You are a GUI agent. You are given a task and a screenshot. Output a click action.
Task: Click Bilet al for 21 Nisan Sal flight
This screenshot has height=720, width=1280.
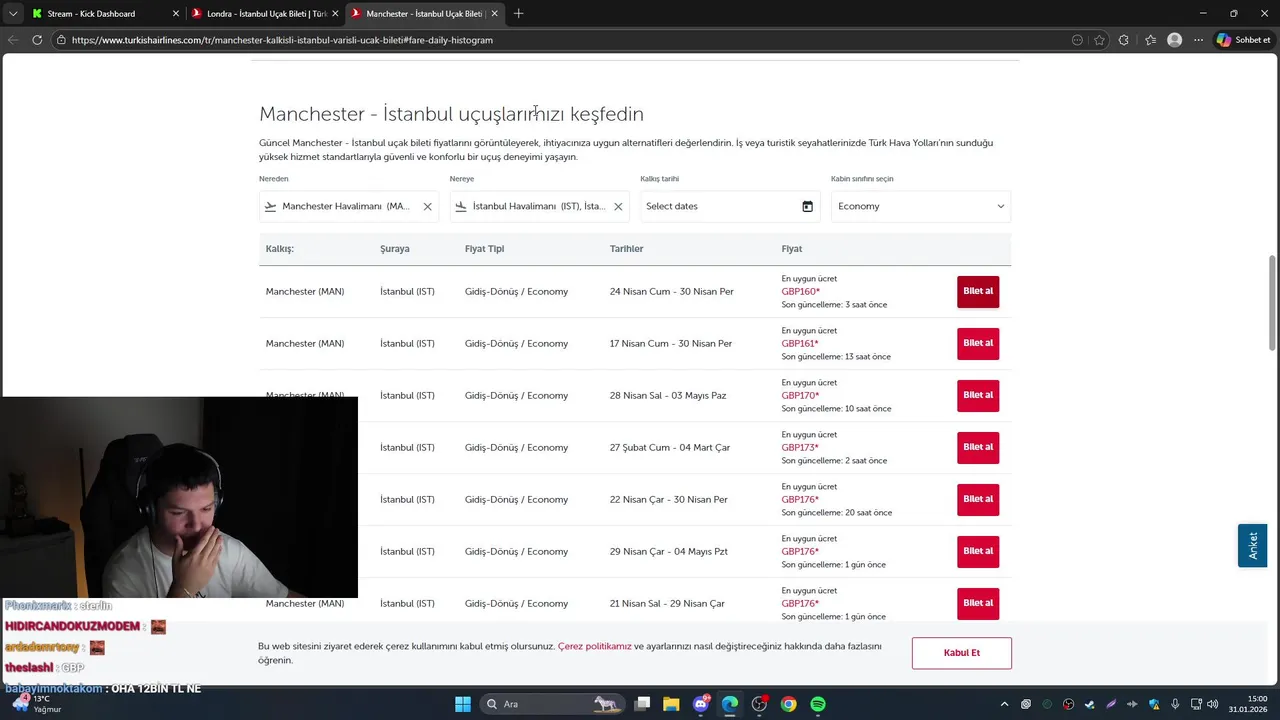(978, 604)
